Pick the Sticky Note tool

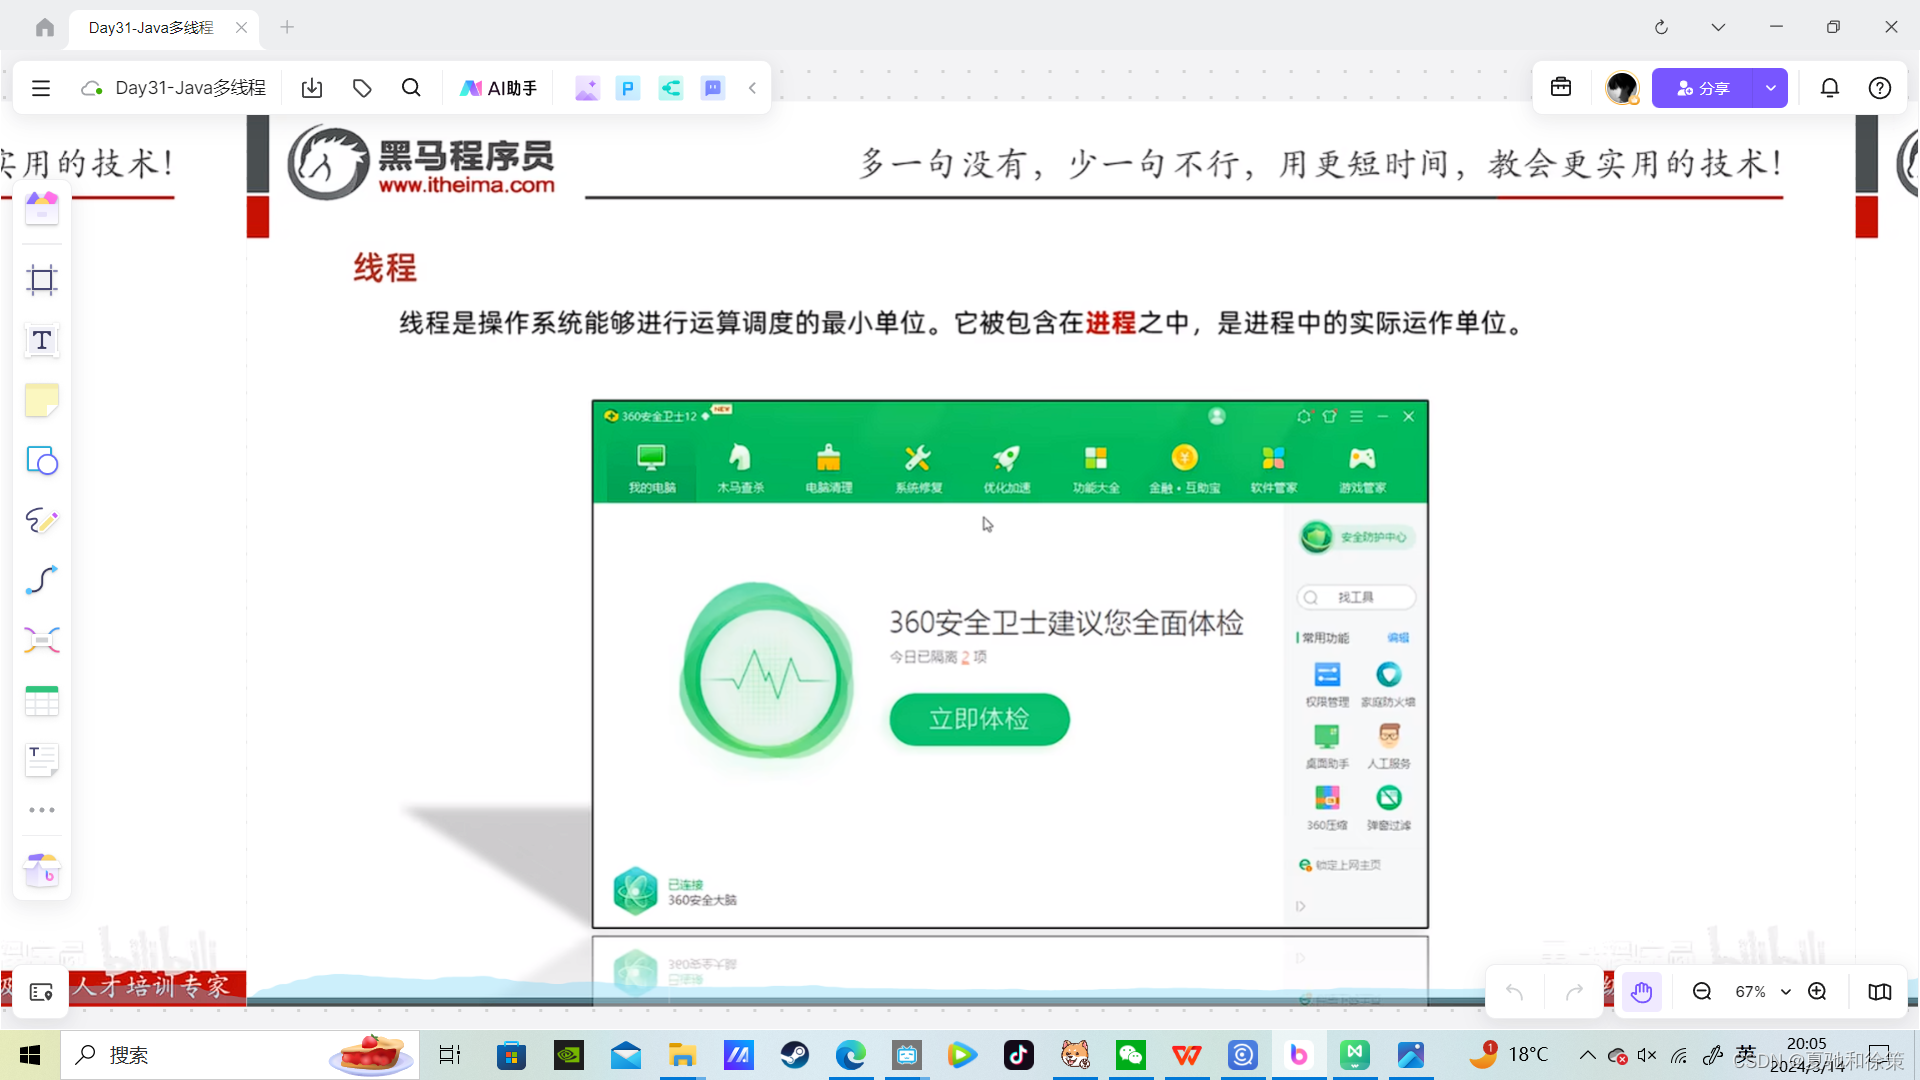click(x=41, y=401)
